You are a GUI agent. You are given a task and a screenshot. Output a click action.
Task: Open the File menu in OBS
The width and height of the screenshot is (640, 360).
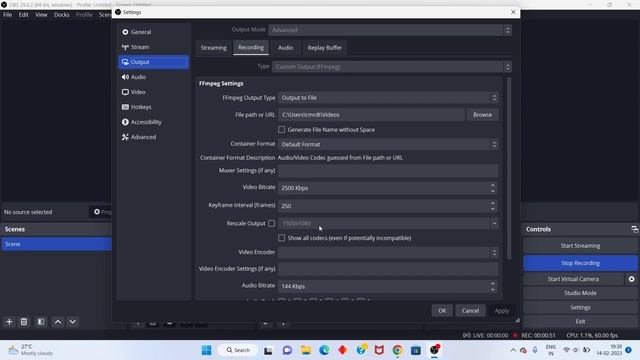click(x=8, y=15)
